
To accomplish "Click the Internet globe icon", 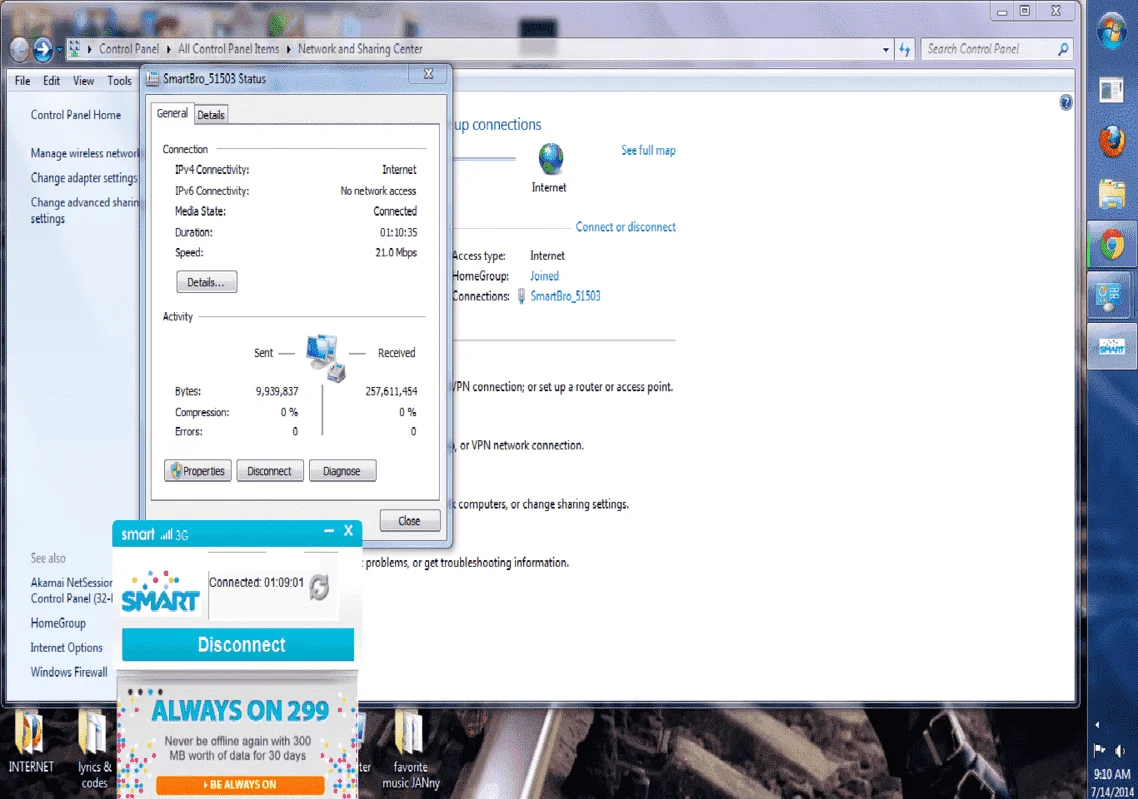I will pyautogui.click(x=551, y=157).
